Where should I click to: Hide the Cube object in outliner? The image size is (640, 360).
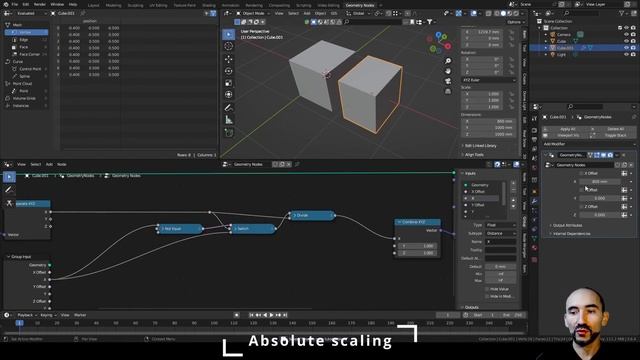click(626, 41)
